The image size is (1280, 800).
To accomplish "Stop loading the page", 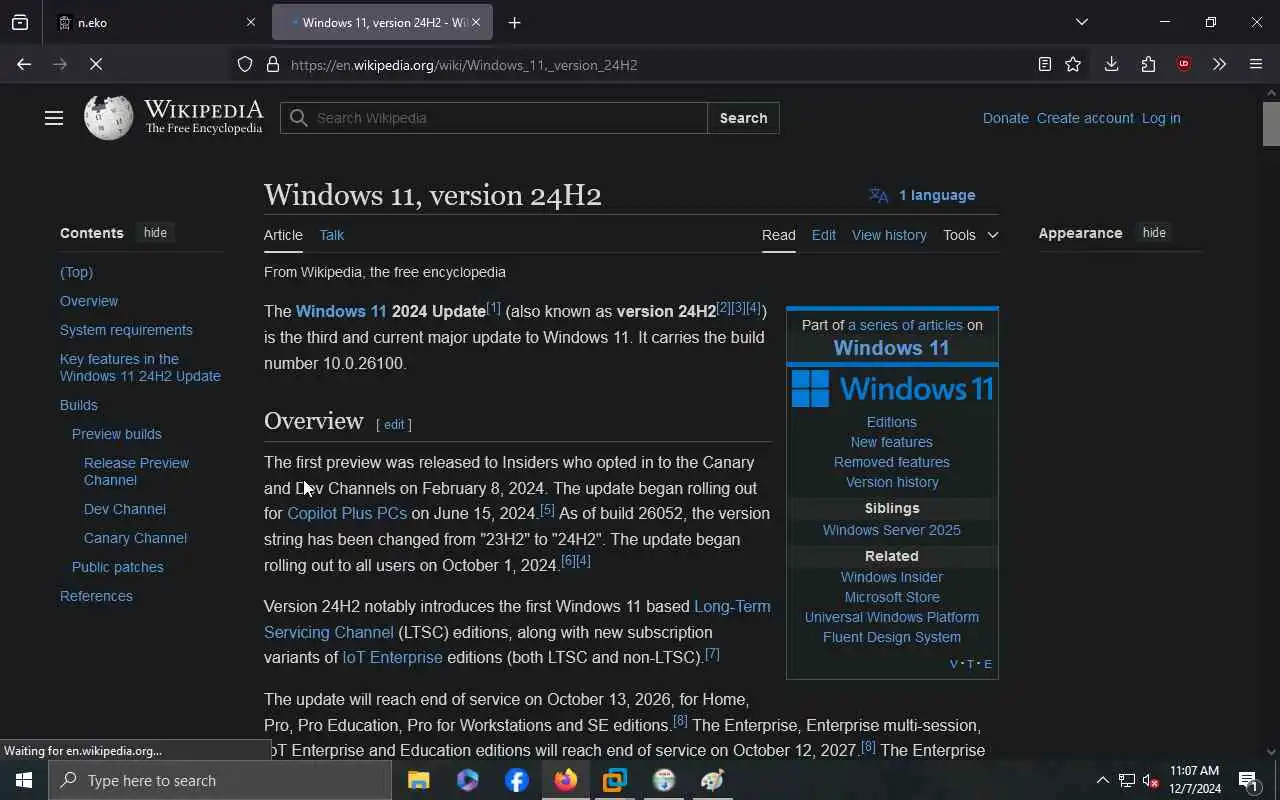I will 96,64.
